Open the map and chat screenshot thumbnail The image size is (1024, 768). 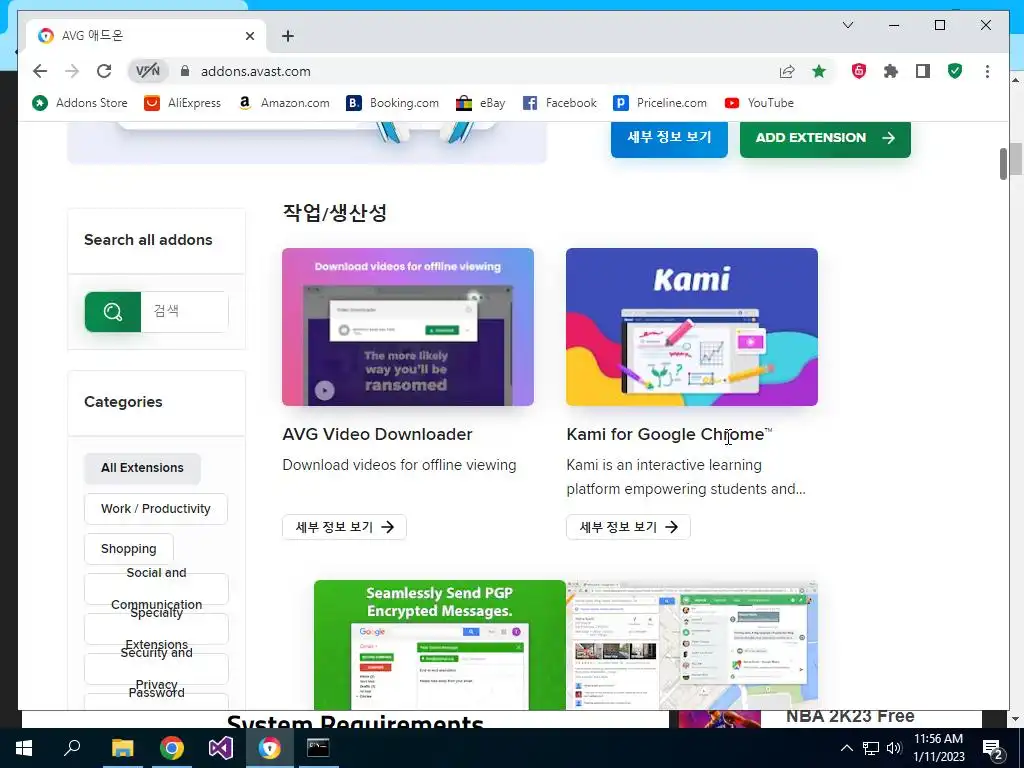tap(692, 645)
